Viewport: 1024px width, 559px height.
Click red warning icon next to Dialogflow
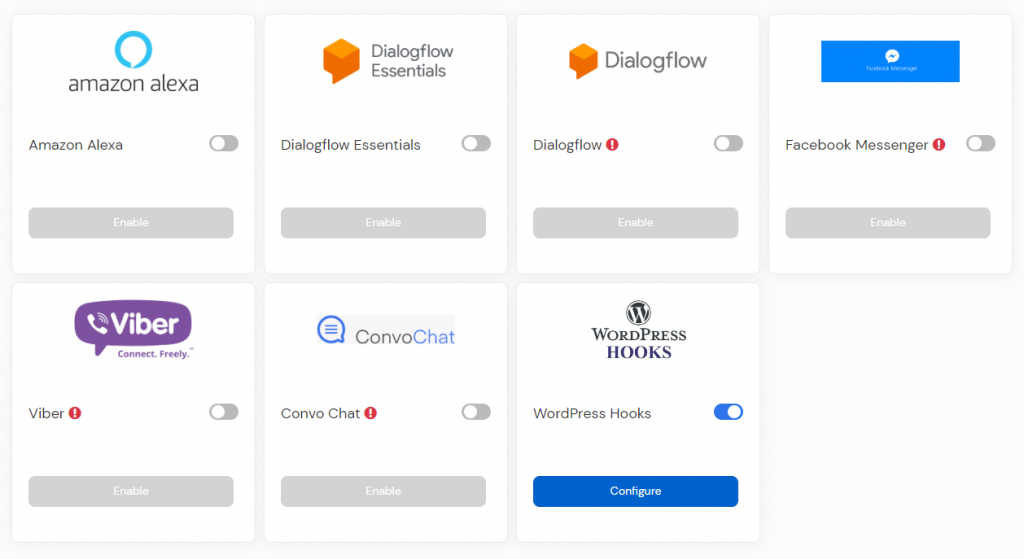coord(612,145)
